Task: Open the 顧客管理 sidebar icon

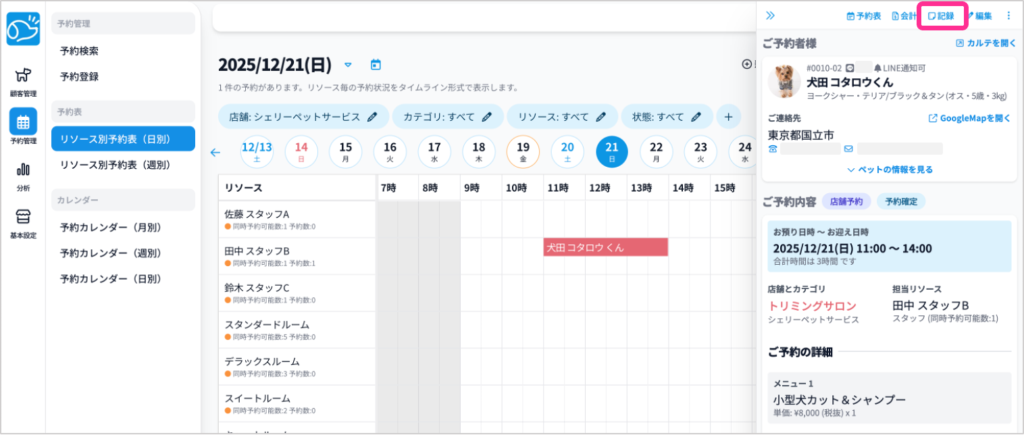Action: 22,77
